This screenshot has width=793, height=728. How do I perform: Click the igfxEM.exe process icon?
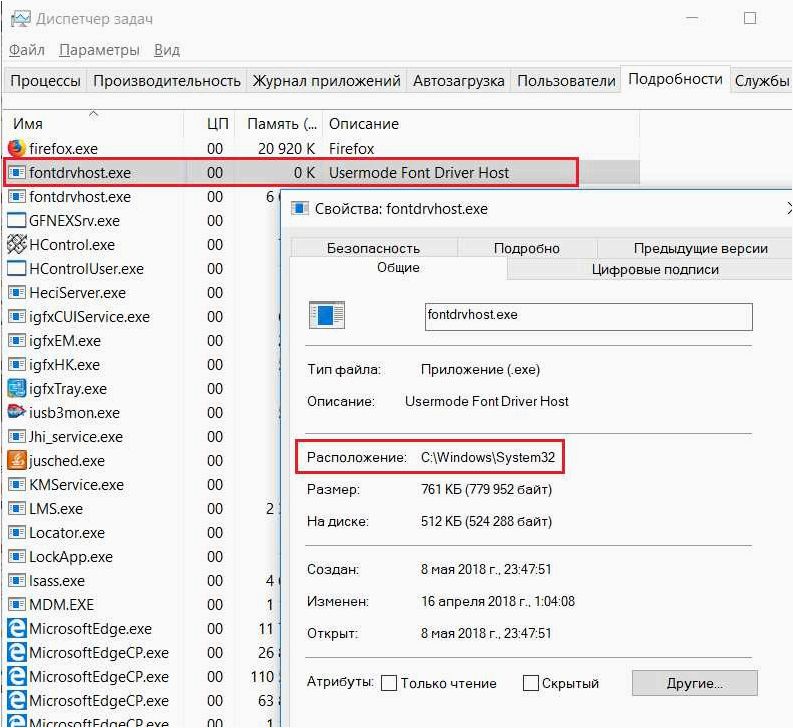pyautogui.click(x=16, y=340)
